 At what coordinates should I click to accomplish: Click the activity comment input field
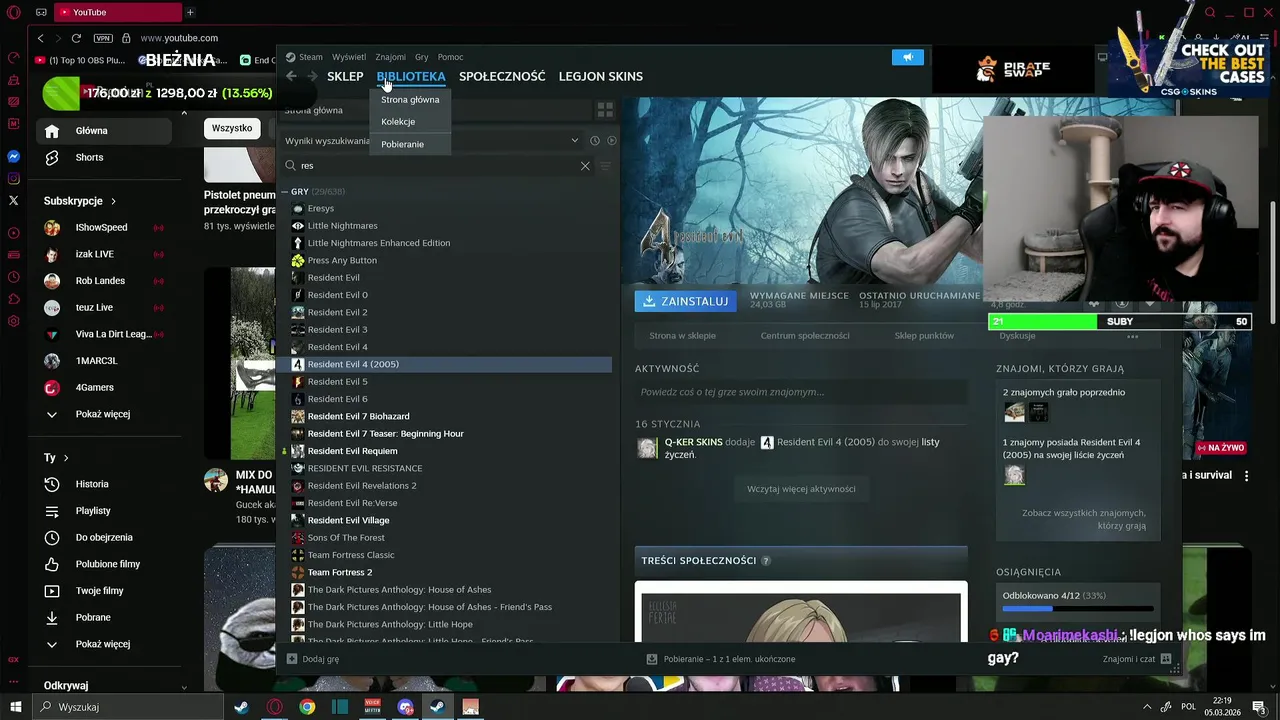click(801, 392)
